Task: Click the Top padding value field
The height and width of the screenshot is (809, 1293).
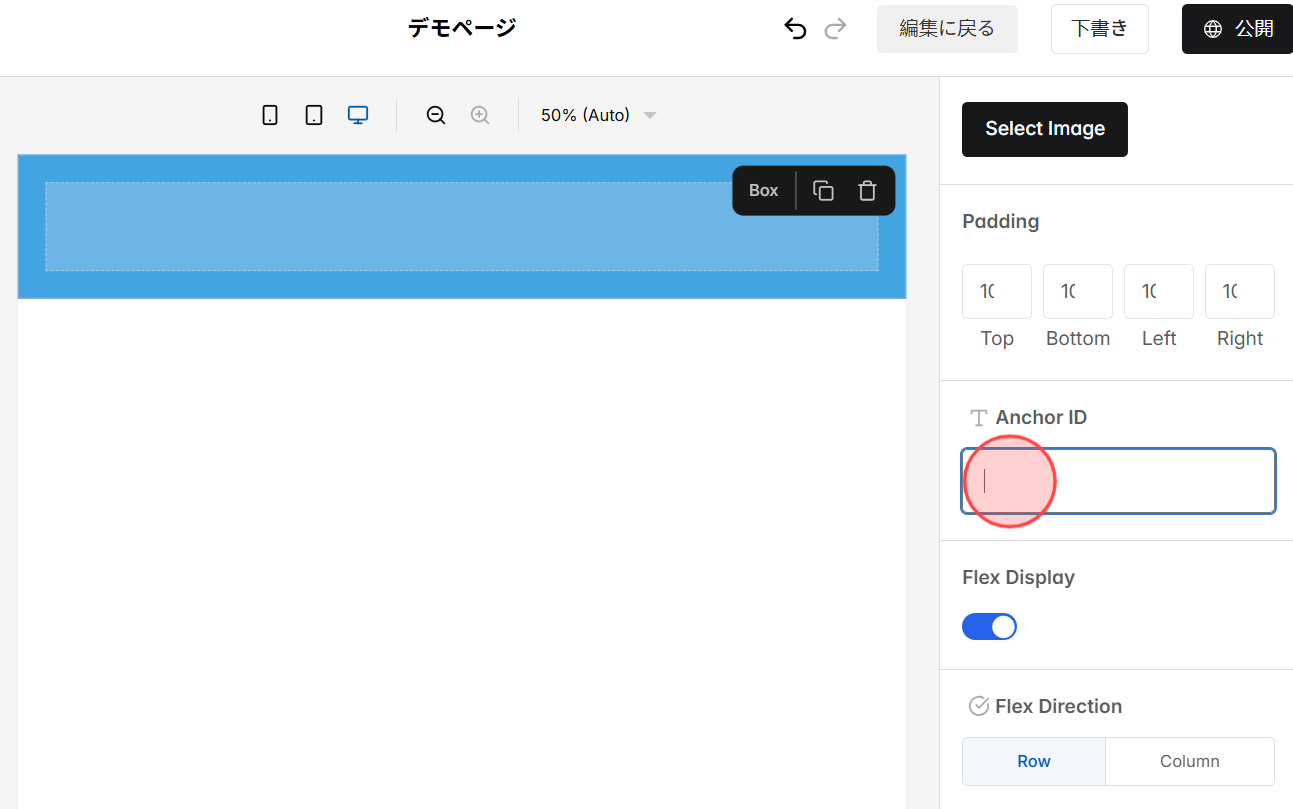Action: point(996,291)
